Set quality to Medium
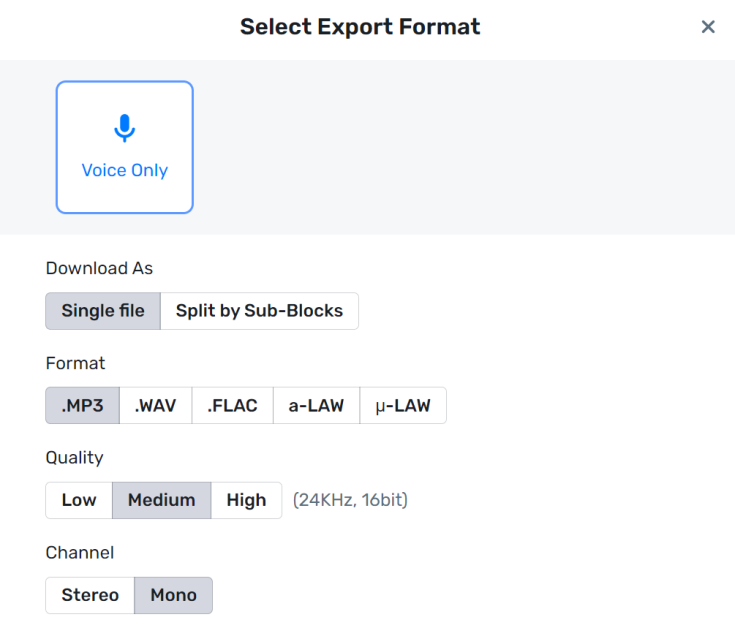The width and height of the screenshot is (735, 628). click(x=162, y=500)
